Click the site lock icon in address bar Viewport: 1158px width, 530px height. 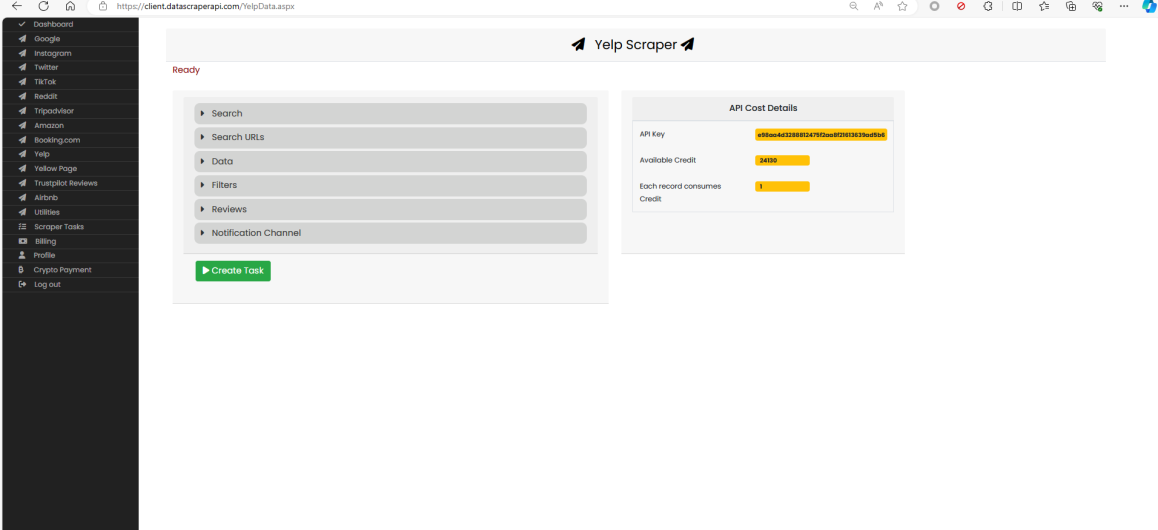pyautogui.click(x=103, y=6)
